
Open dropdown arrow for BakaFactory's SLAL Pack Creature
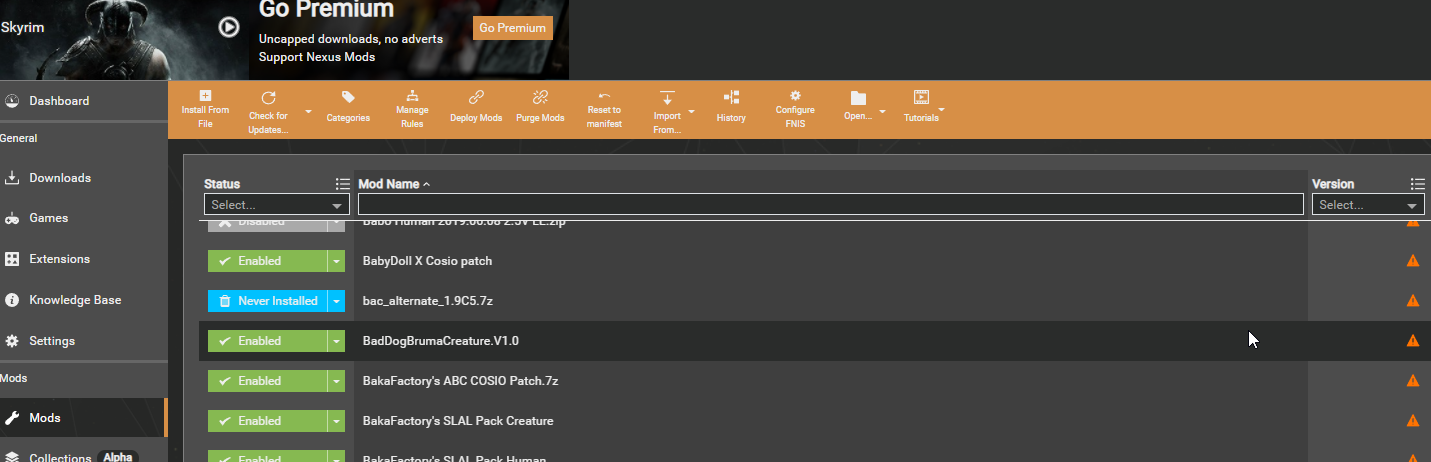pos(336,421)
